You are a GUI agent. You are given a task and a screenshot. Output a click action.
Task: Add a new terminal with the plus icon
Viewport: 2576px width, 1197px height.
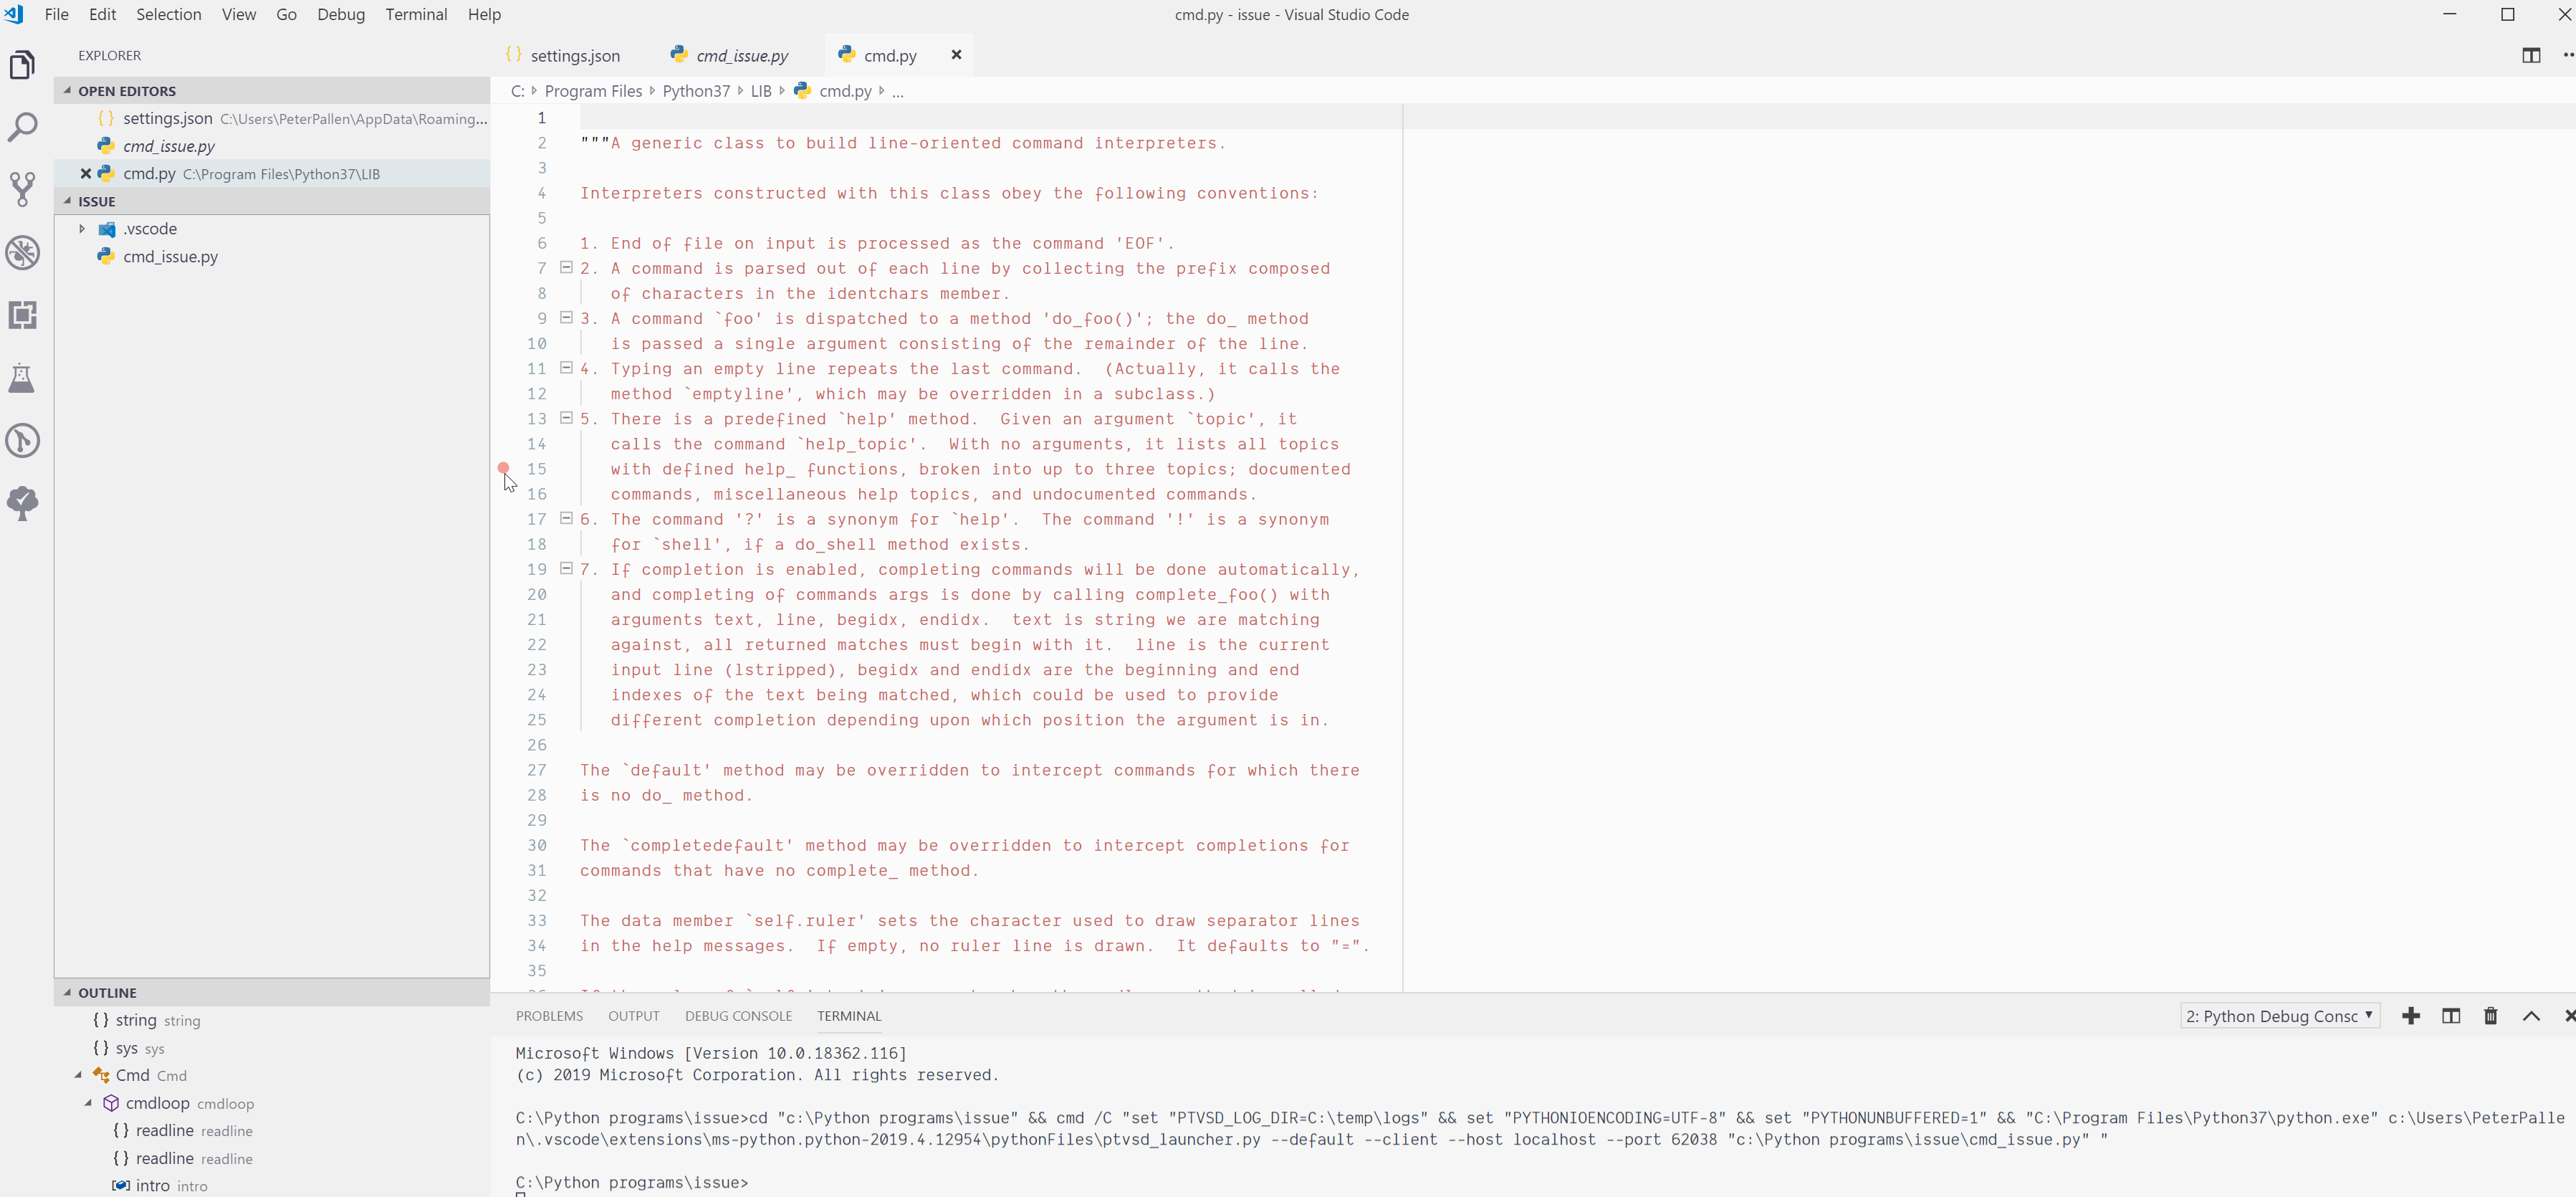(2412, 1016)
